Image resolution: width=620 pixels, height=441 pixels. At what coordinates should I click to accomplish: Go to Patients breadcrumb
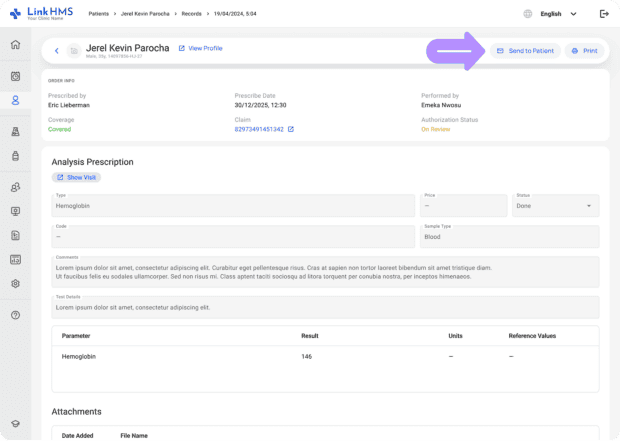pos(98,14)
